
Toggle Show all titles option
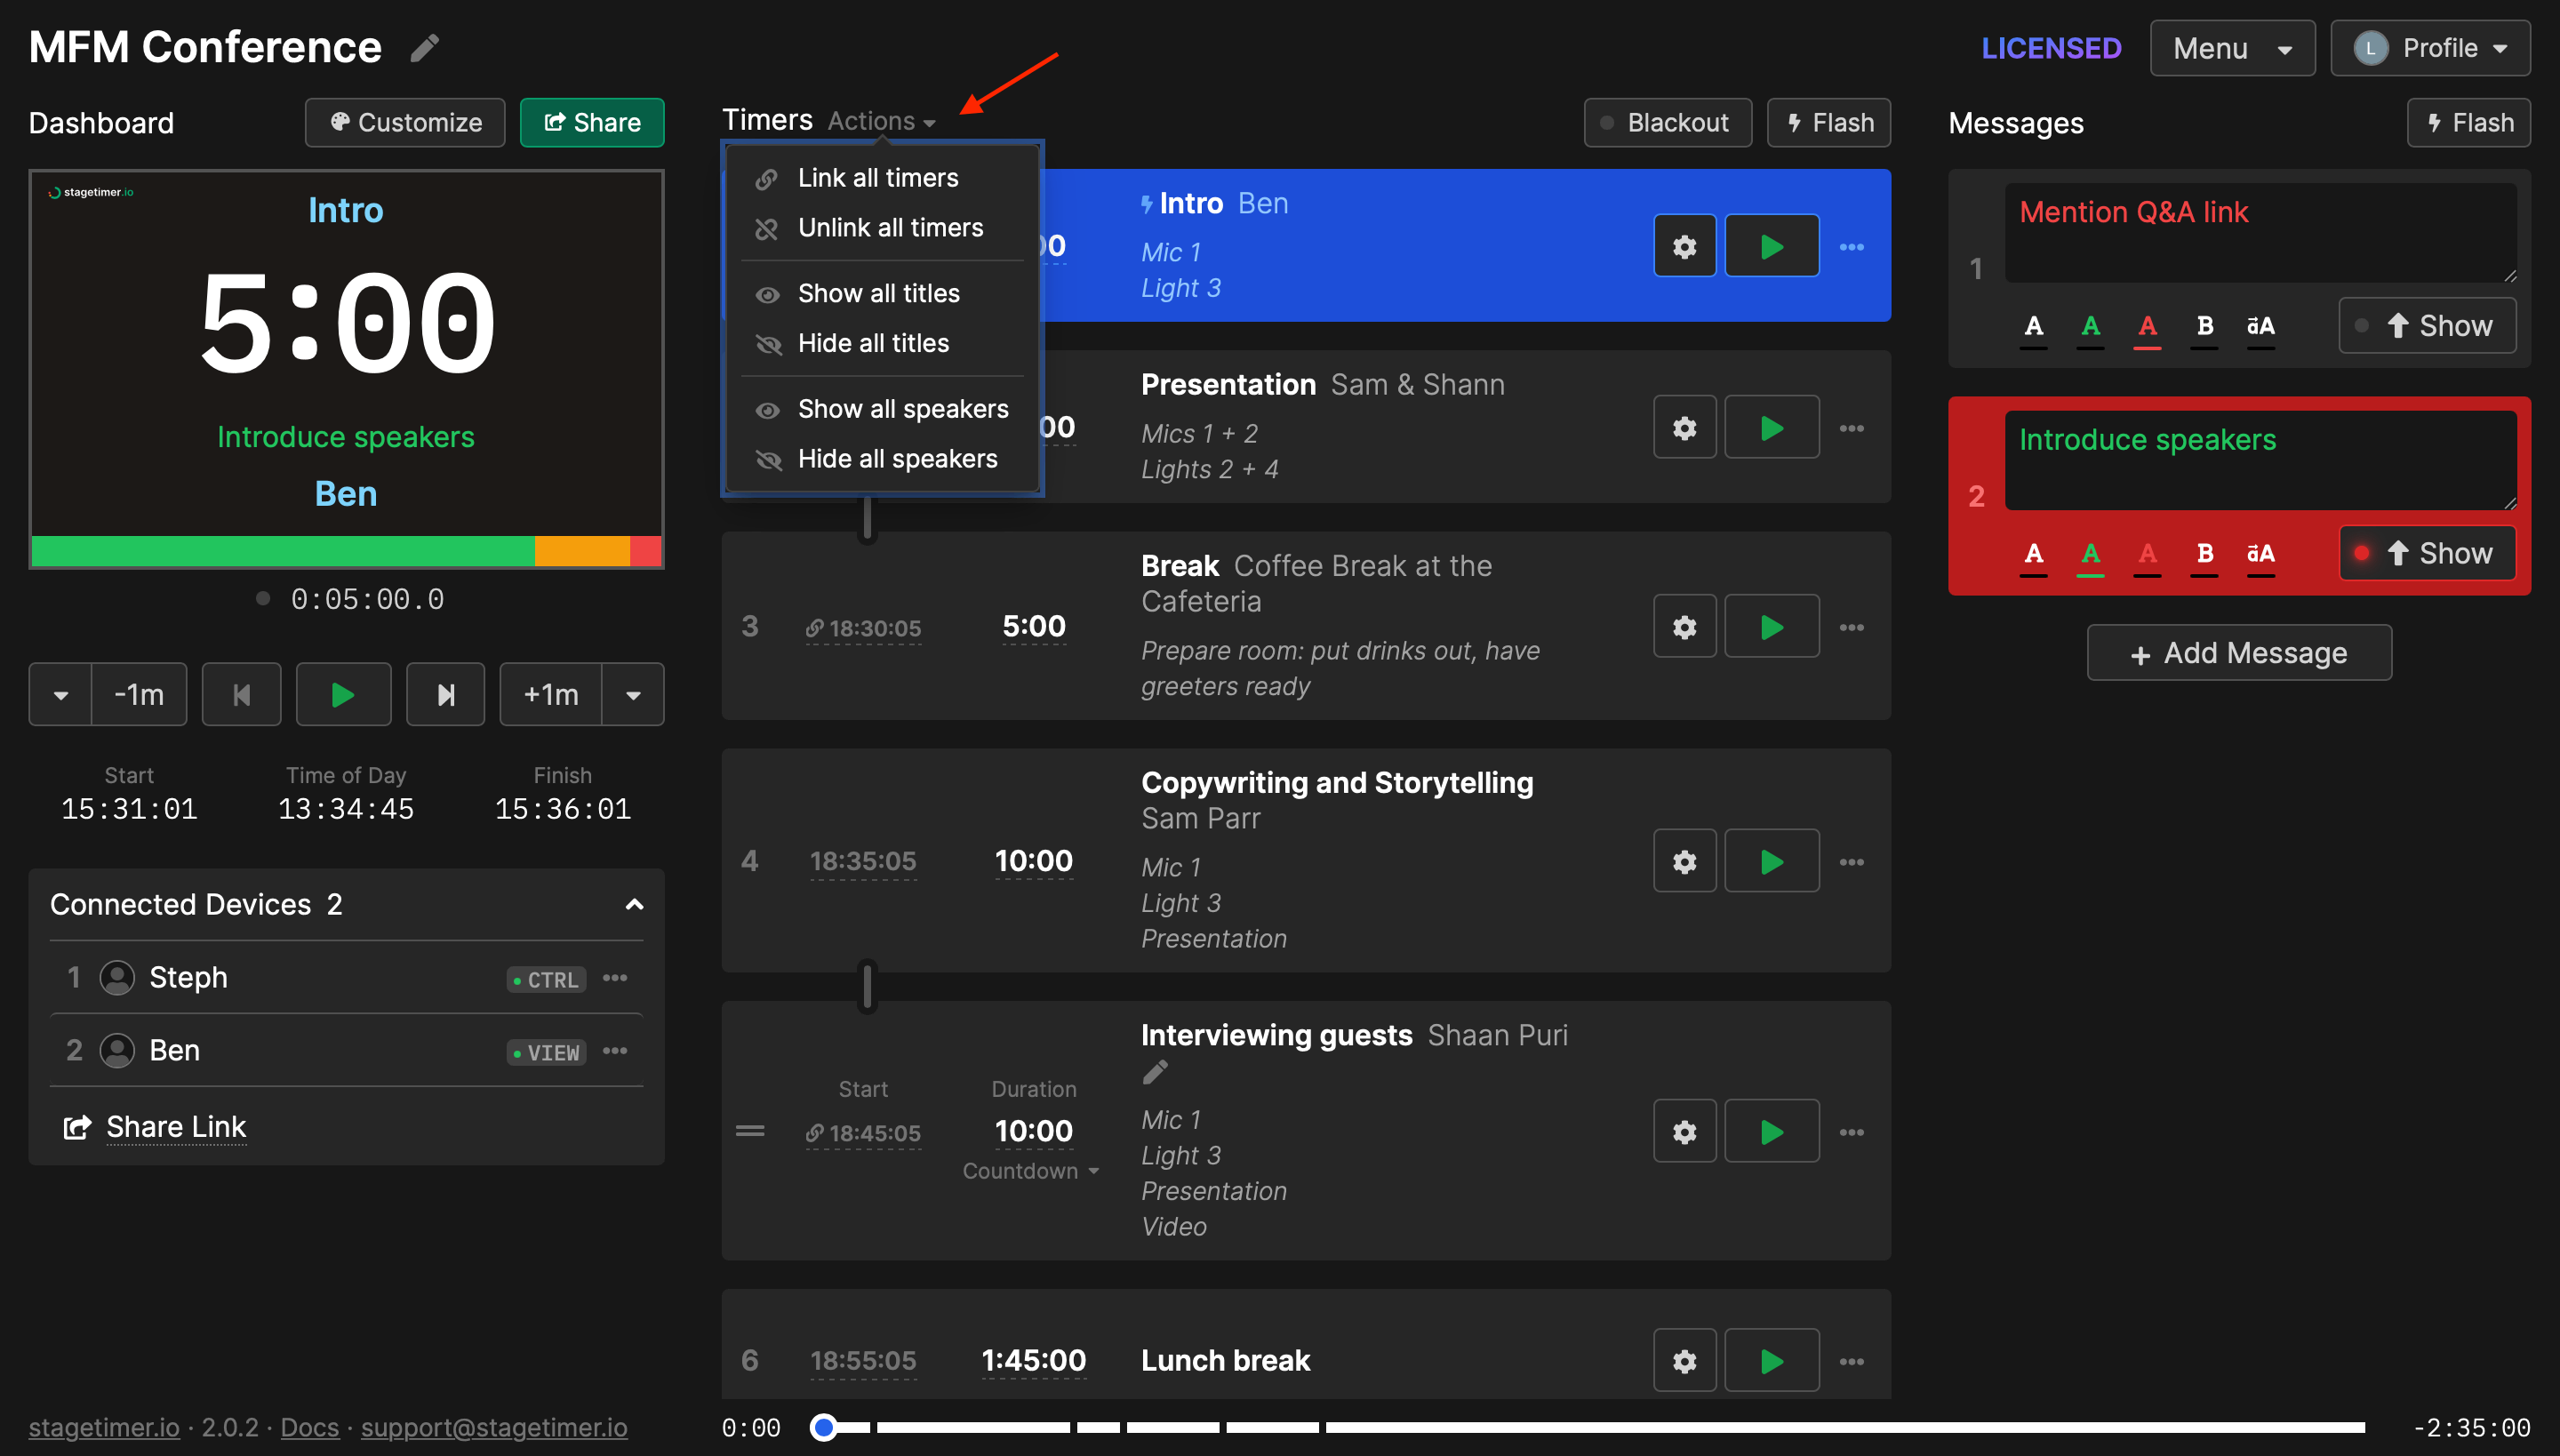click(x=877, y=292)
